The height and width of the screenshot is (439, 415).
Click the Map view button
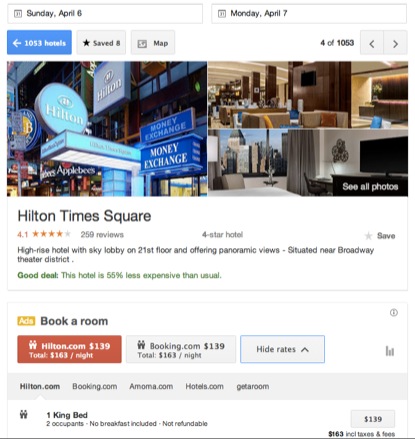click(x=153, y=43)
